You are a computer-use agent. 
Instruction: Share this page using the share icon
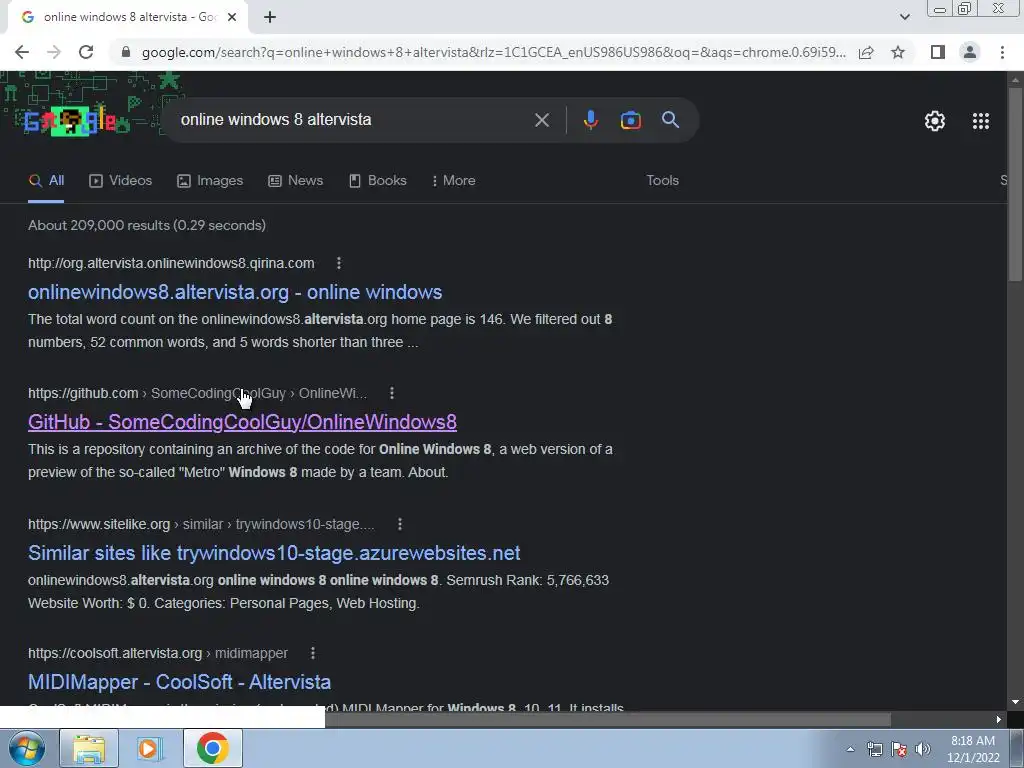(866, 52)
